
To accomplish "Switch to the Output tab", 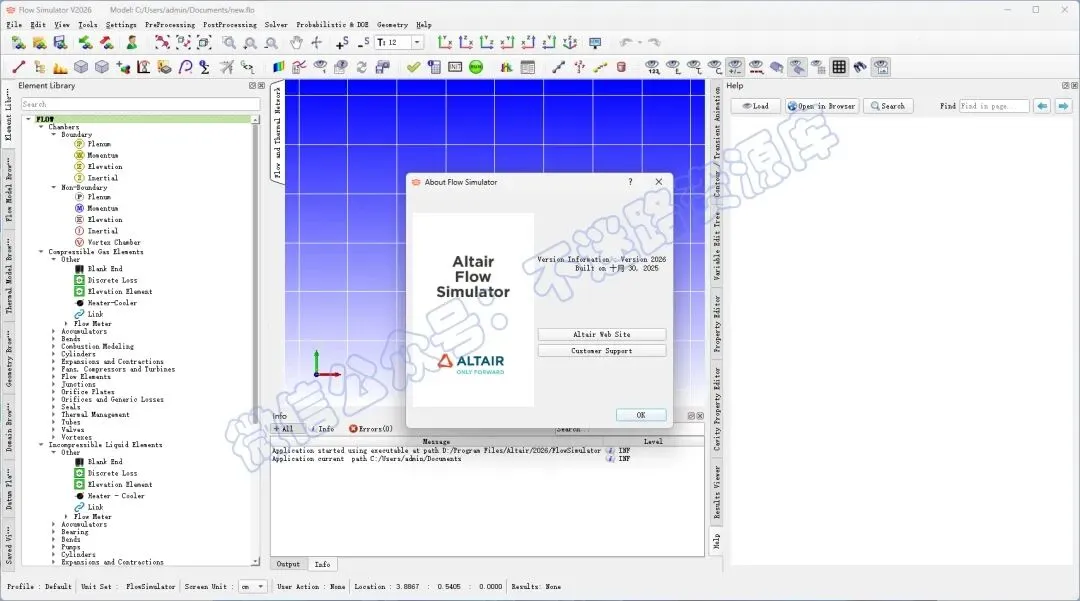I will pyautogui.click(x=288, y=565).
